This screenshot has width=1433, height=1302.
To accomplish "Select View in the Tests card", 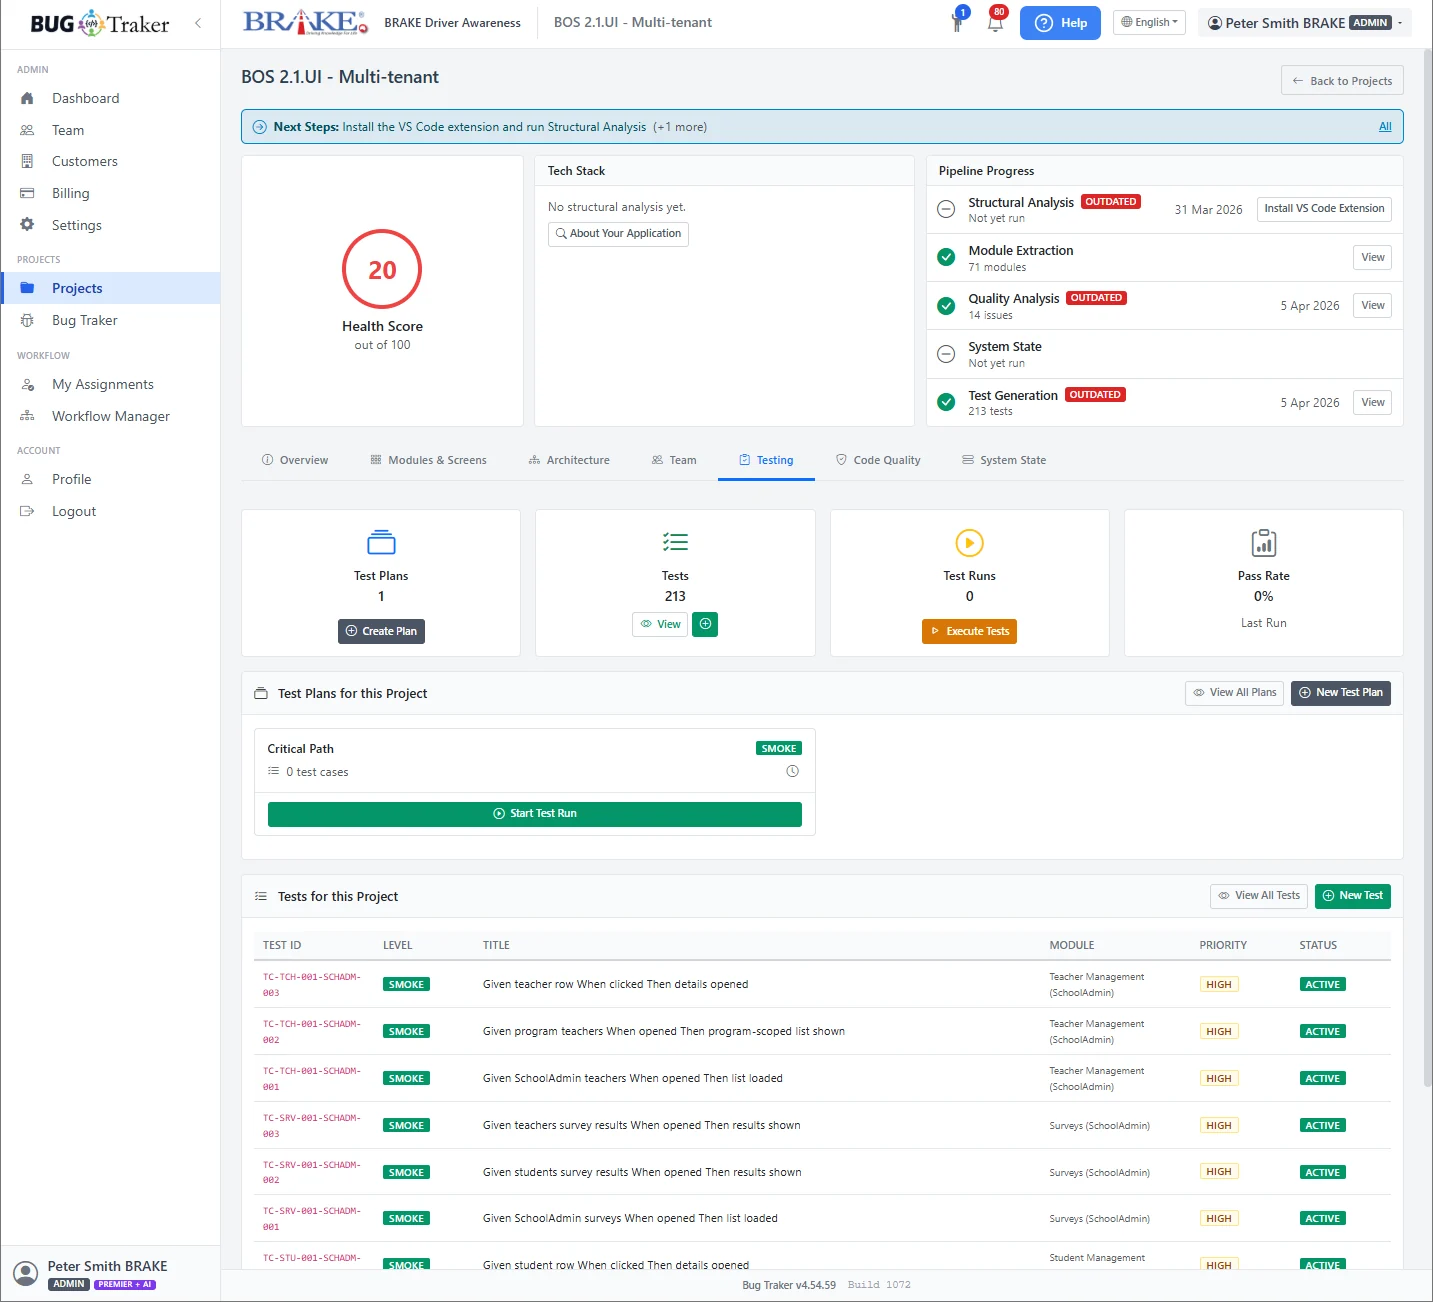I will click(660, 624).
